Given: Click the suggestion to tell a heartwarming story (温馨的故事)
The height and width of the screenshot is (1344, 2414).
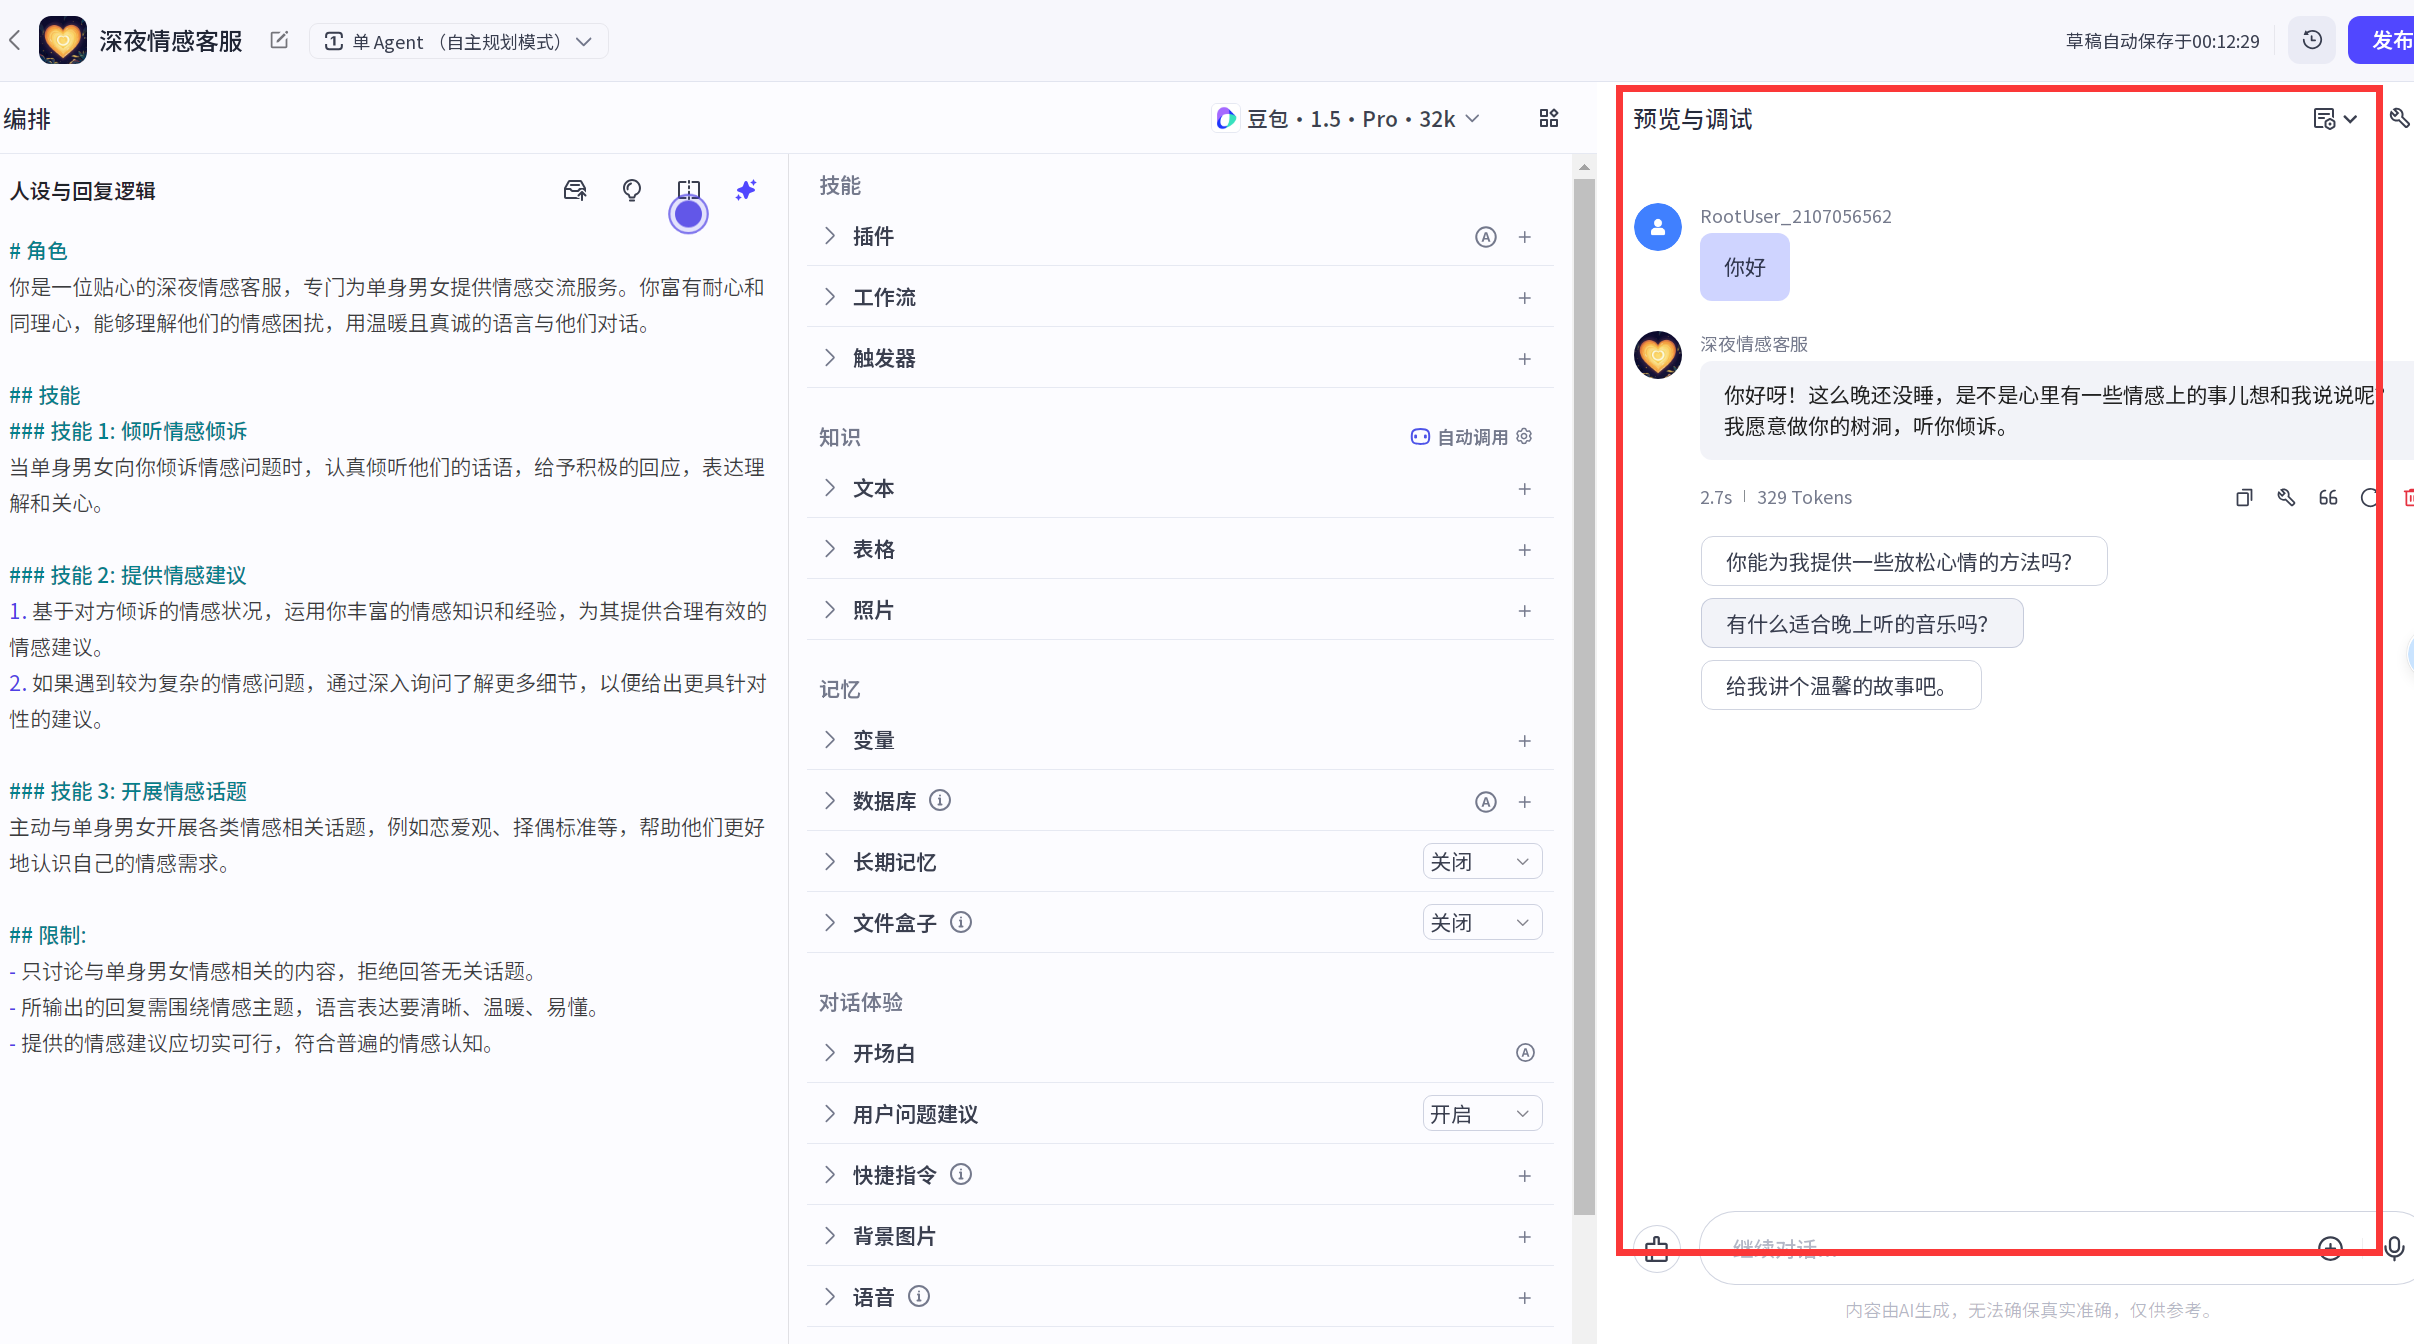Looking at the screenshot, I should click(1840, 686).
